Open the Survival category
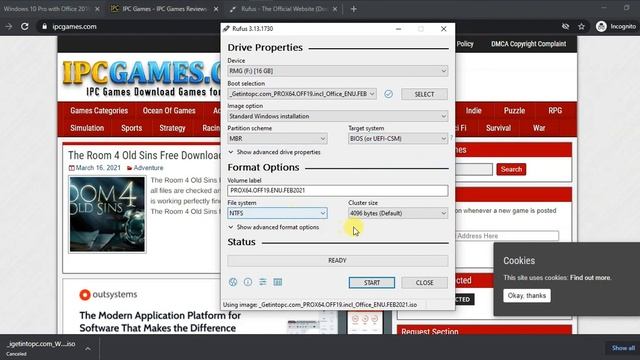This screenshot has width=640, height=360. (x=498, y=128)
